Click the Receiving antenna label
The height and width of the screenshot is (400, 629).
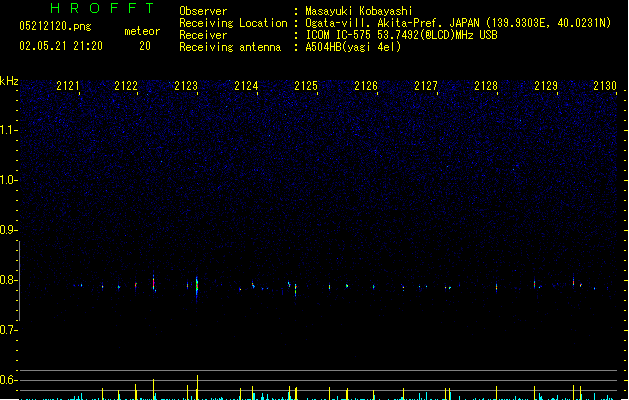coord(230,47)
